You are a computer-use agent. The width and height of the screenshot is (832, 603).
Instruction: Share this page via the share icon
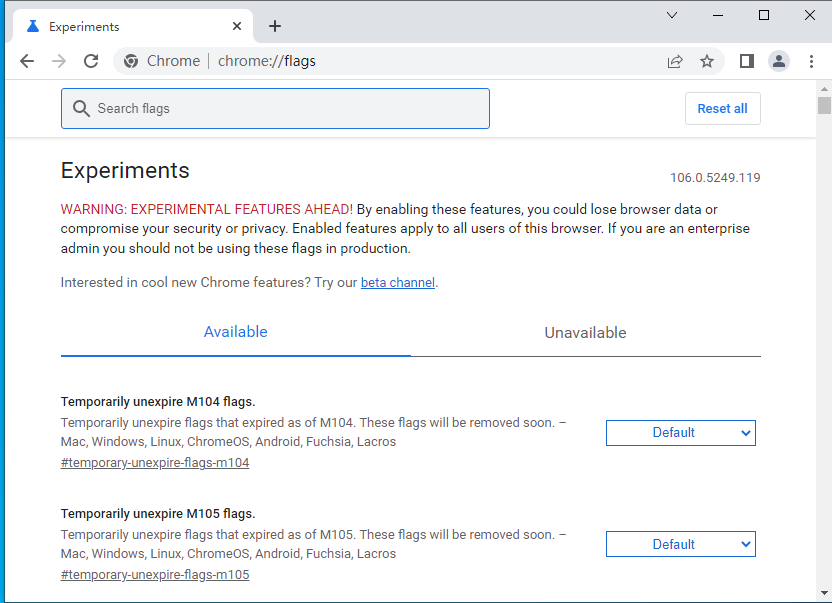click(675, 61)
